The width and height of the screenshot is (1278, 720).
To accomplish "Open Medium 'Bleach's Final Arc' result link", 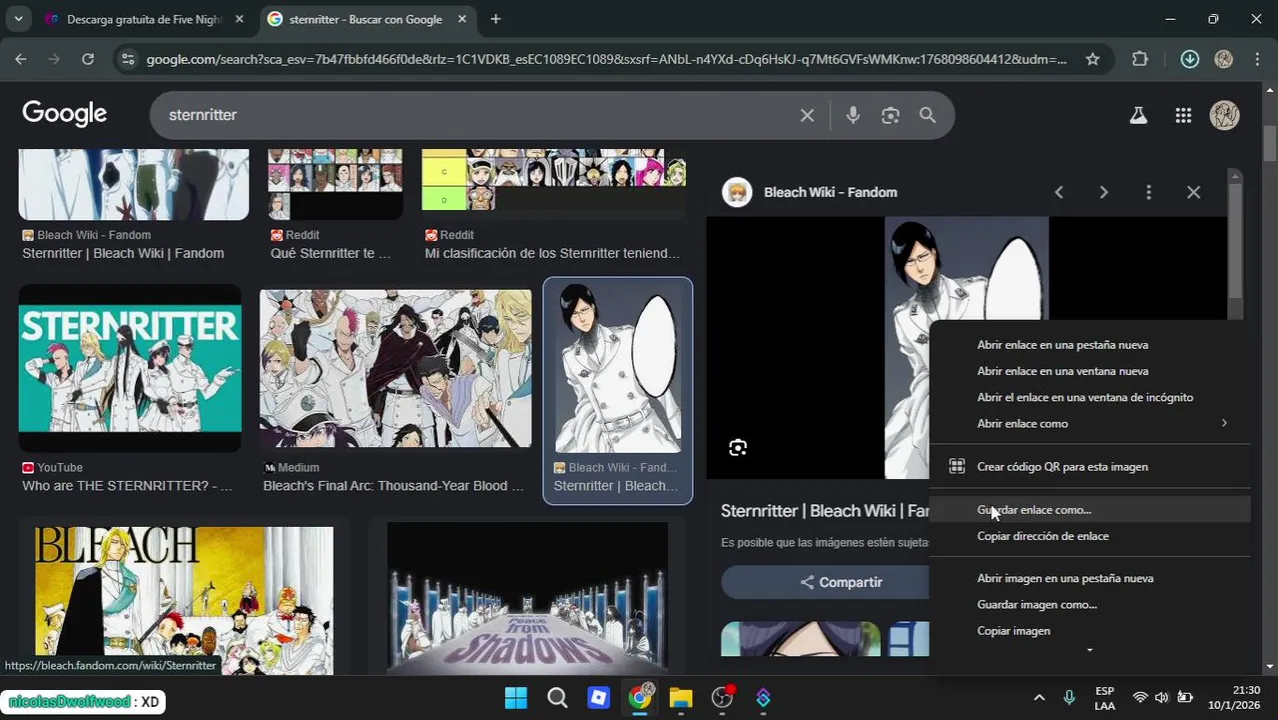I will (x=393, y=486).
